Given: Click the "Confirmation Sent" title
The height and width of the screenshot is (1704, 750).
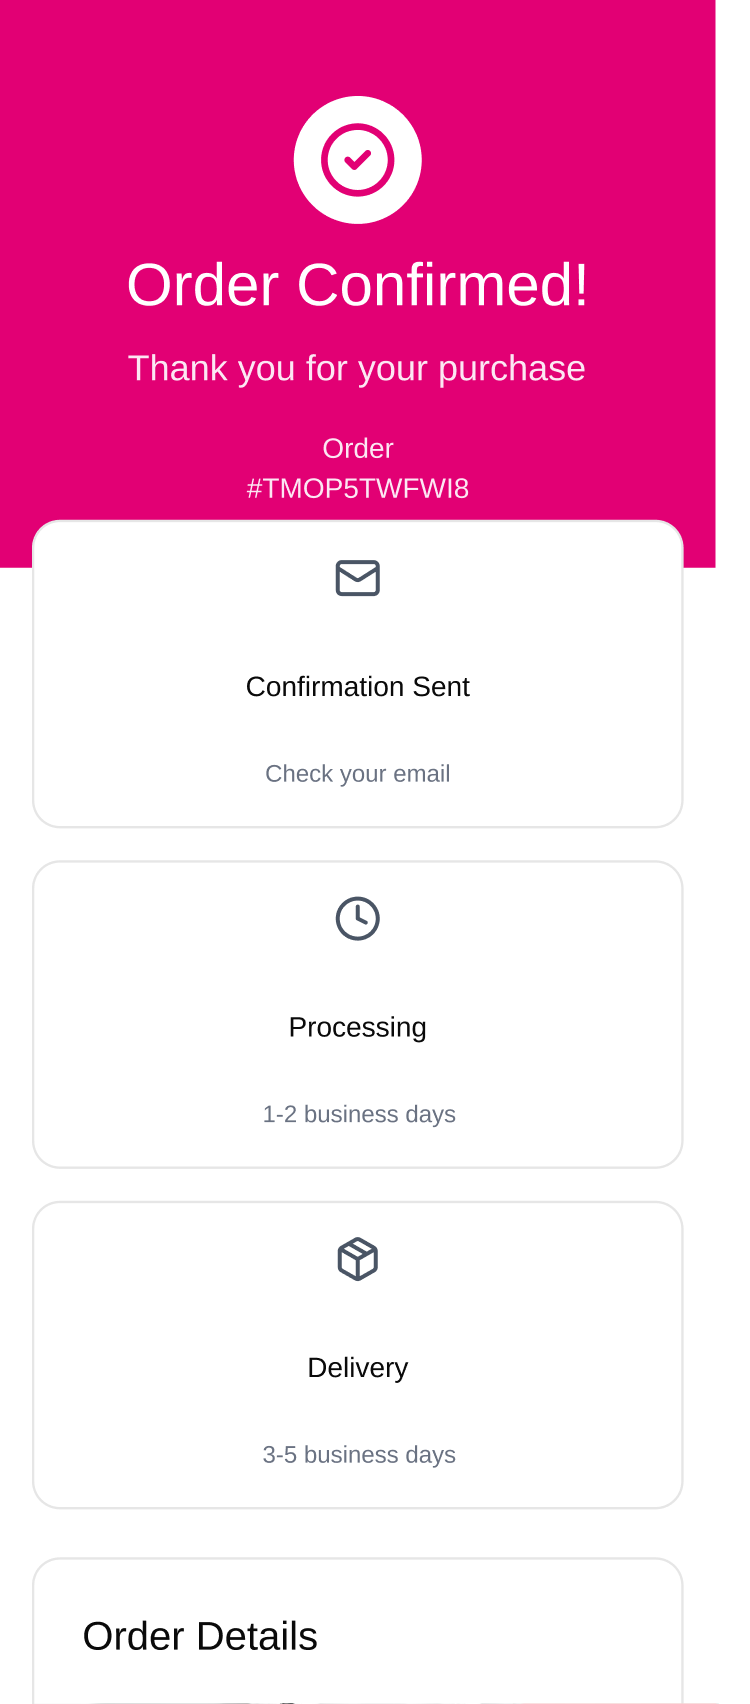Looking at the screenshot, I should 357,687.
